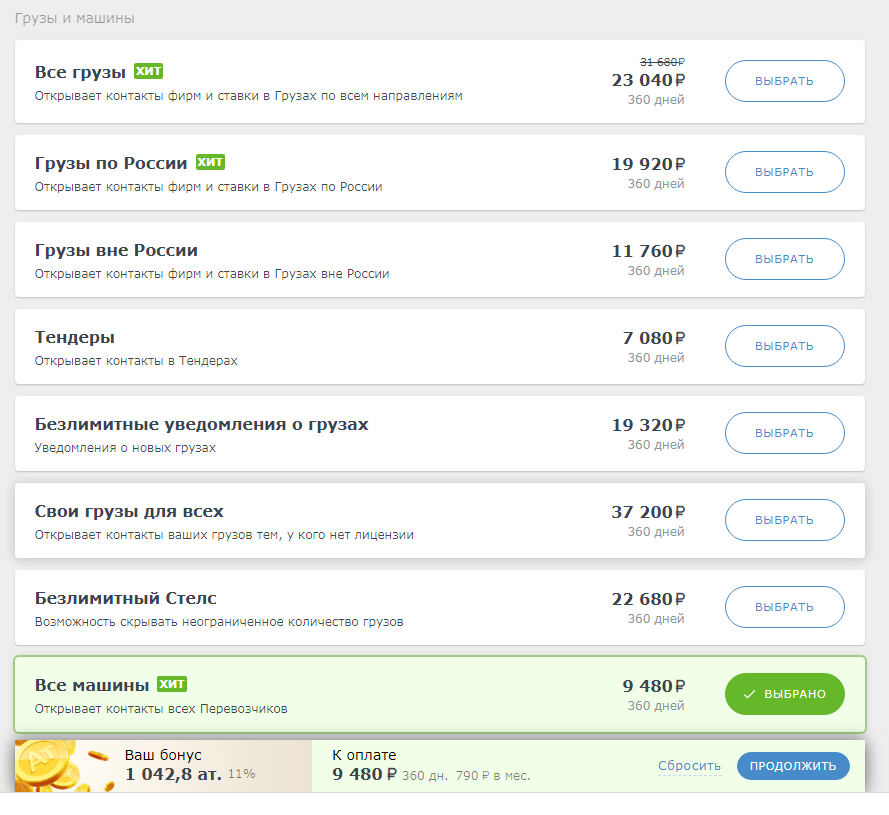Reset selection with the Сбросить link

pos(689,766)
